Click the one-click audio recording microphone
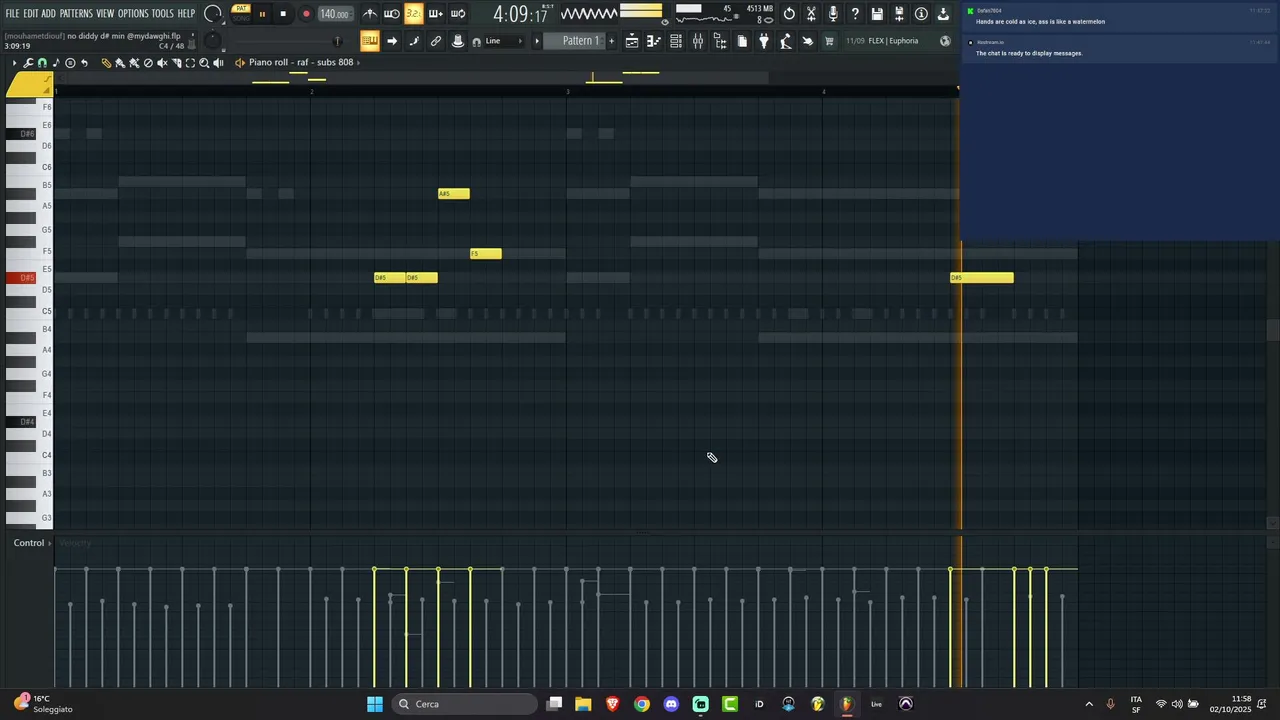The height and width of the screenshot is (720, 1280). pos(833,14)
